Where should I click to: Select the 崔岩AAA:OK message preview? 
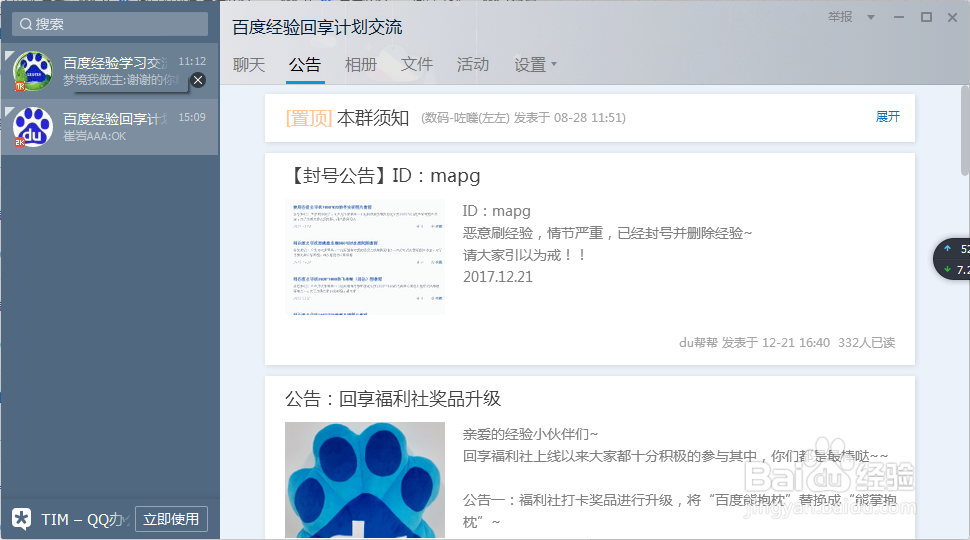click(95, 136)
